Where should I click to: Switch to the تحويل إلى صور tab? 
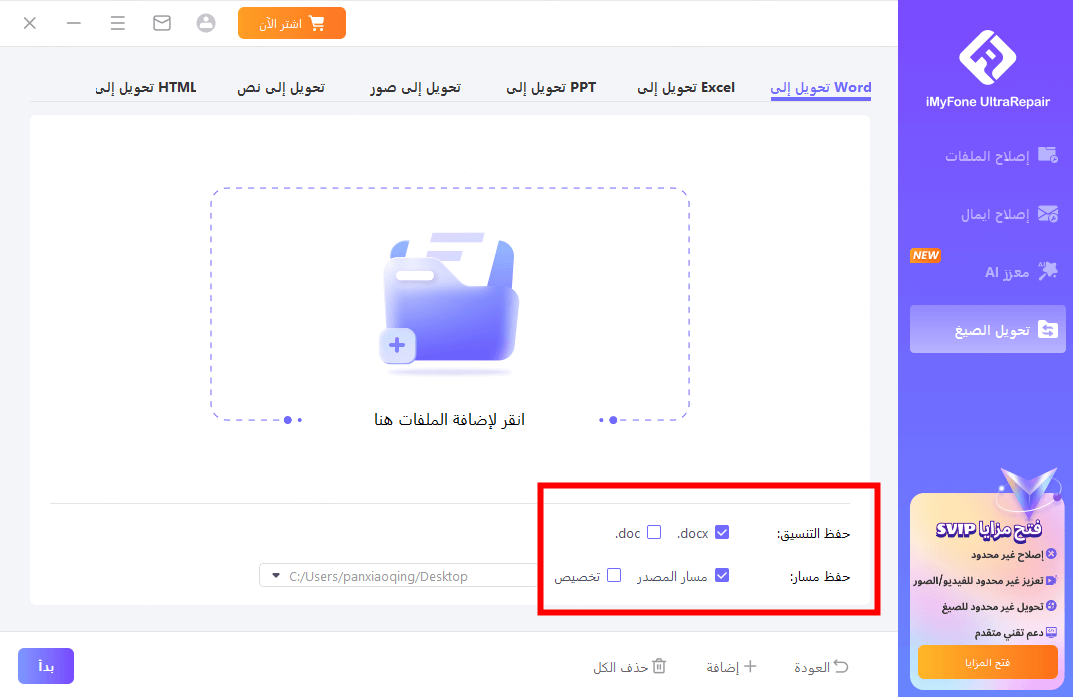pos(415,88)
